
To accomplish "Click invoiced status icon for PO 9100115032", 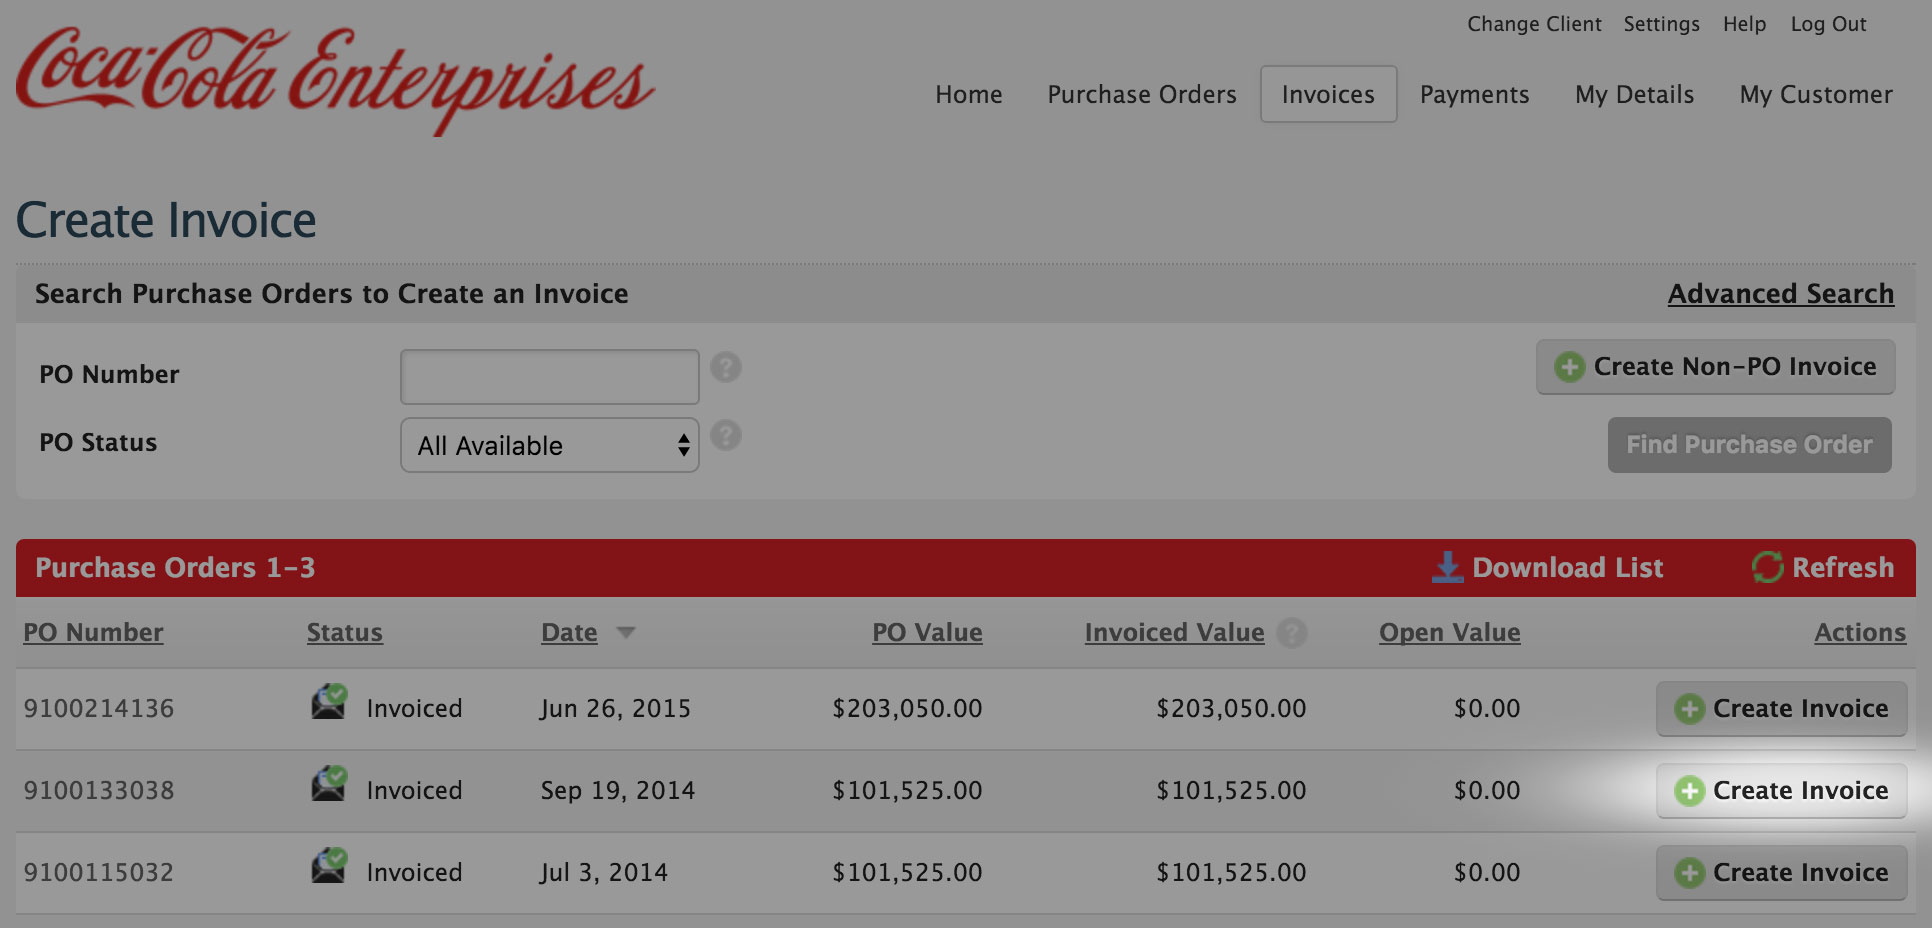I will (329, 865).
